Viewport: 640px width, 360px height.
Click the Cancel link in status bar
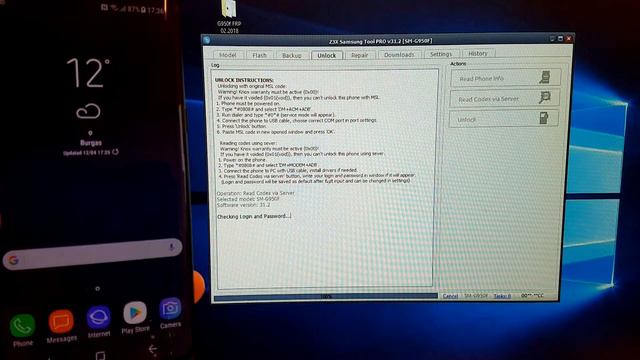click(450, 296)
